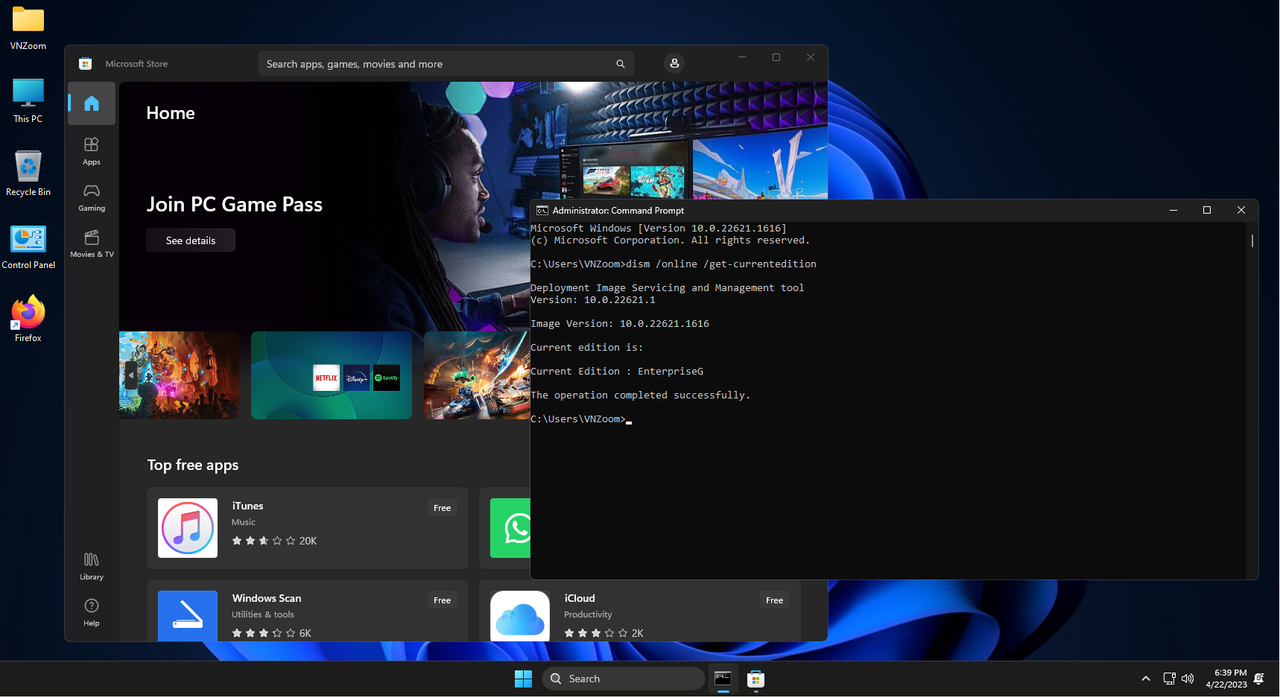Image resolution: width=1280 pixels, height=697 pixels.
Task: Click Command Prompt taskbar icon
Action: (x=723, y=678)
